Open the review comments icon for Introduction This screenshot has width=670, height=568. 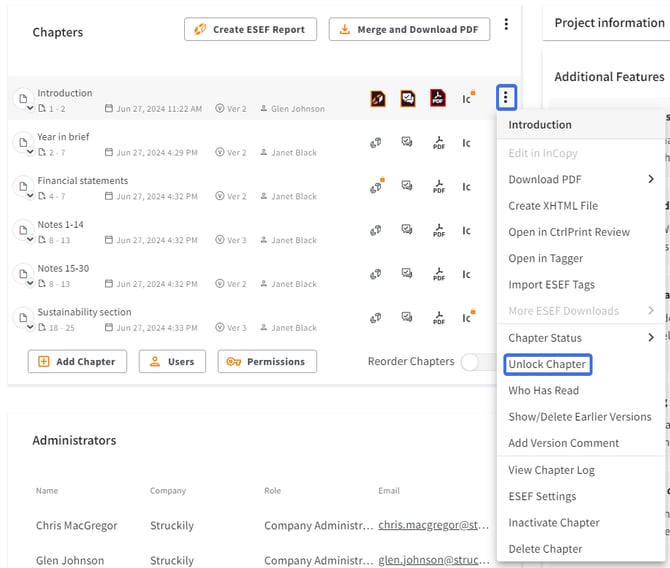pos(408,98)
